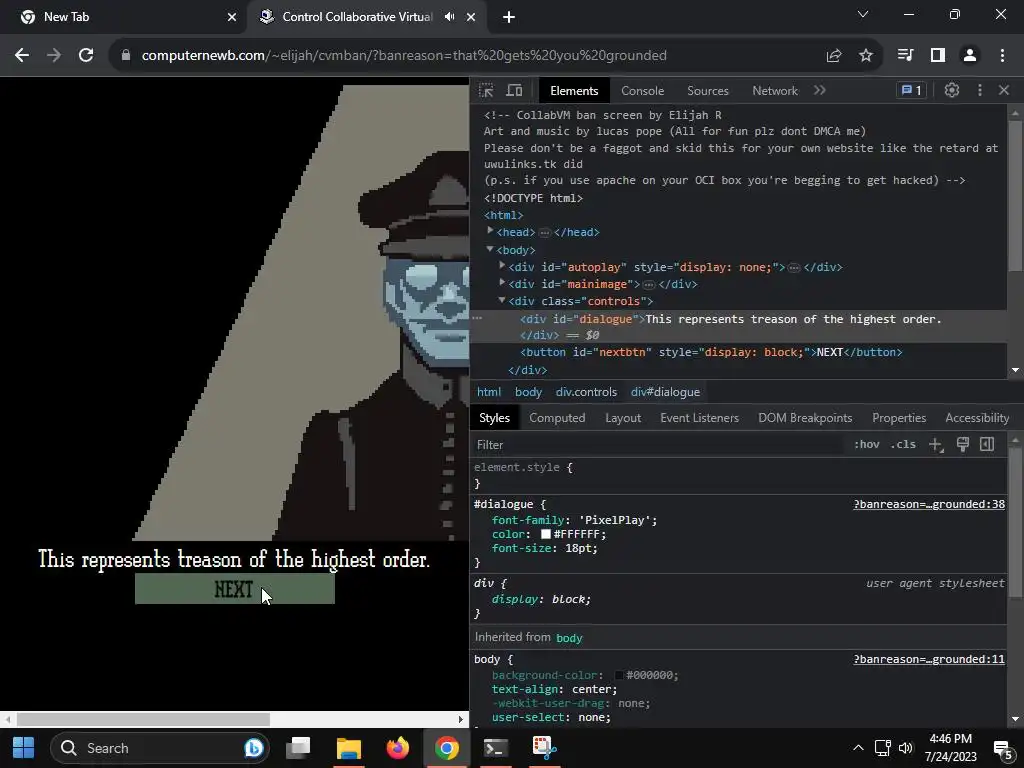Expand the mainimage div node
1024x768 pixels.
click(502, 283)
